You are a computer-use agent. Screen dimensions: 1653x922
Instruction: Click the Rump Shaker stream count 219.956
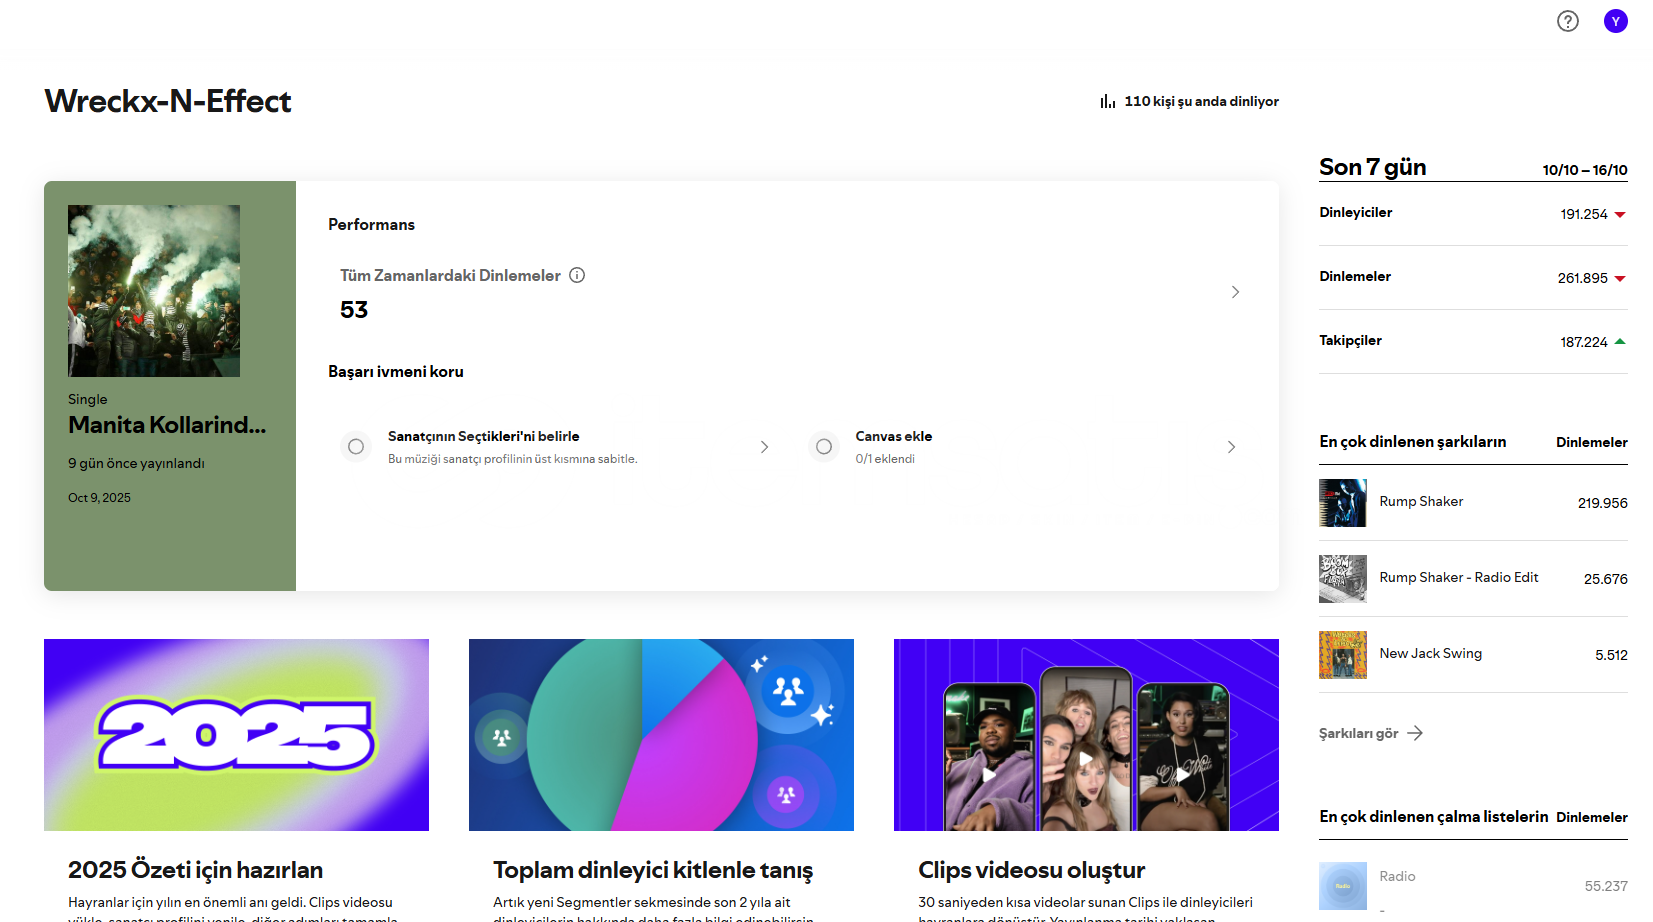click(x=1602, y=503)
